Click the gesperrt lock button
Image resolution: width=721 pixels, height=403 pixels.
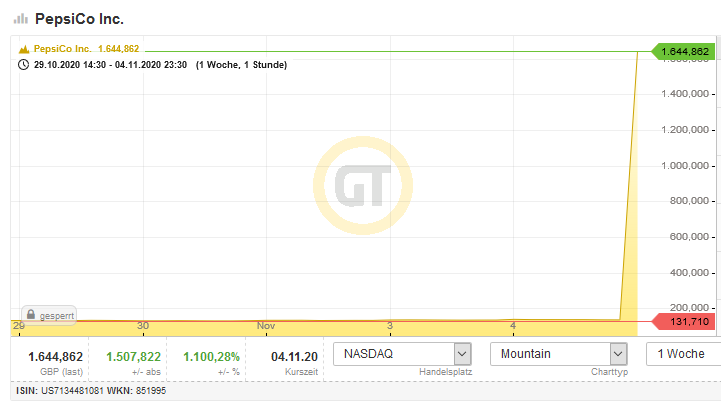49,315
